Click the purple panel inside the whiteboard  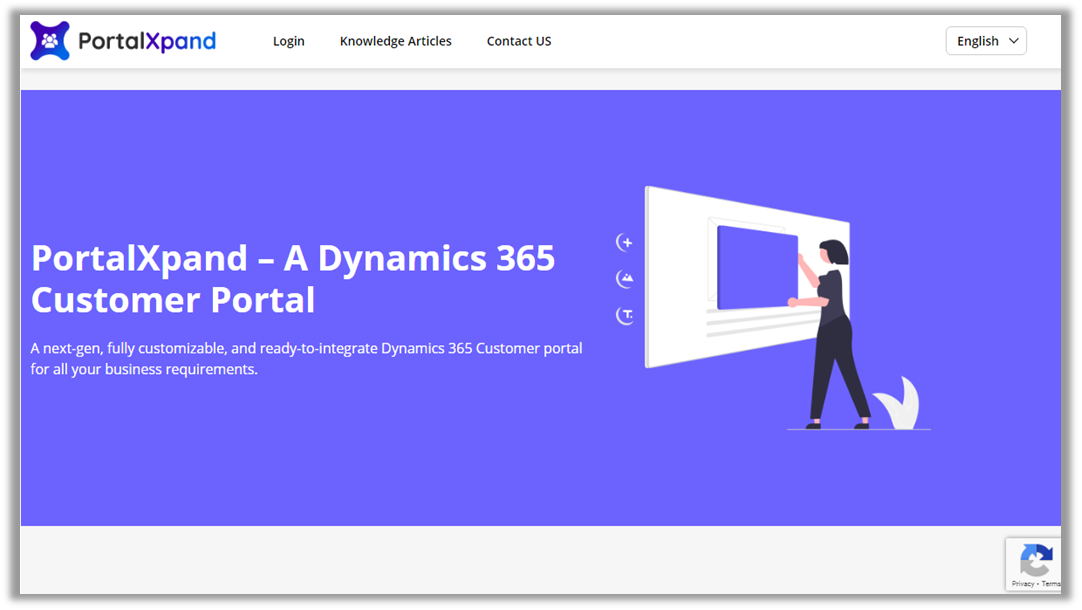click(x=756, y=266)
